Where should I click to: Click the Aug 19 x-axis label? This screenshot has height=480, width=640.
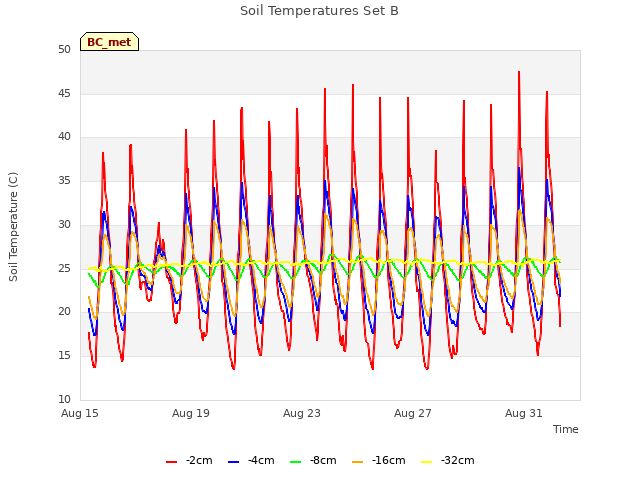pyautogui.click(x=191, y=413)
